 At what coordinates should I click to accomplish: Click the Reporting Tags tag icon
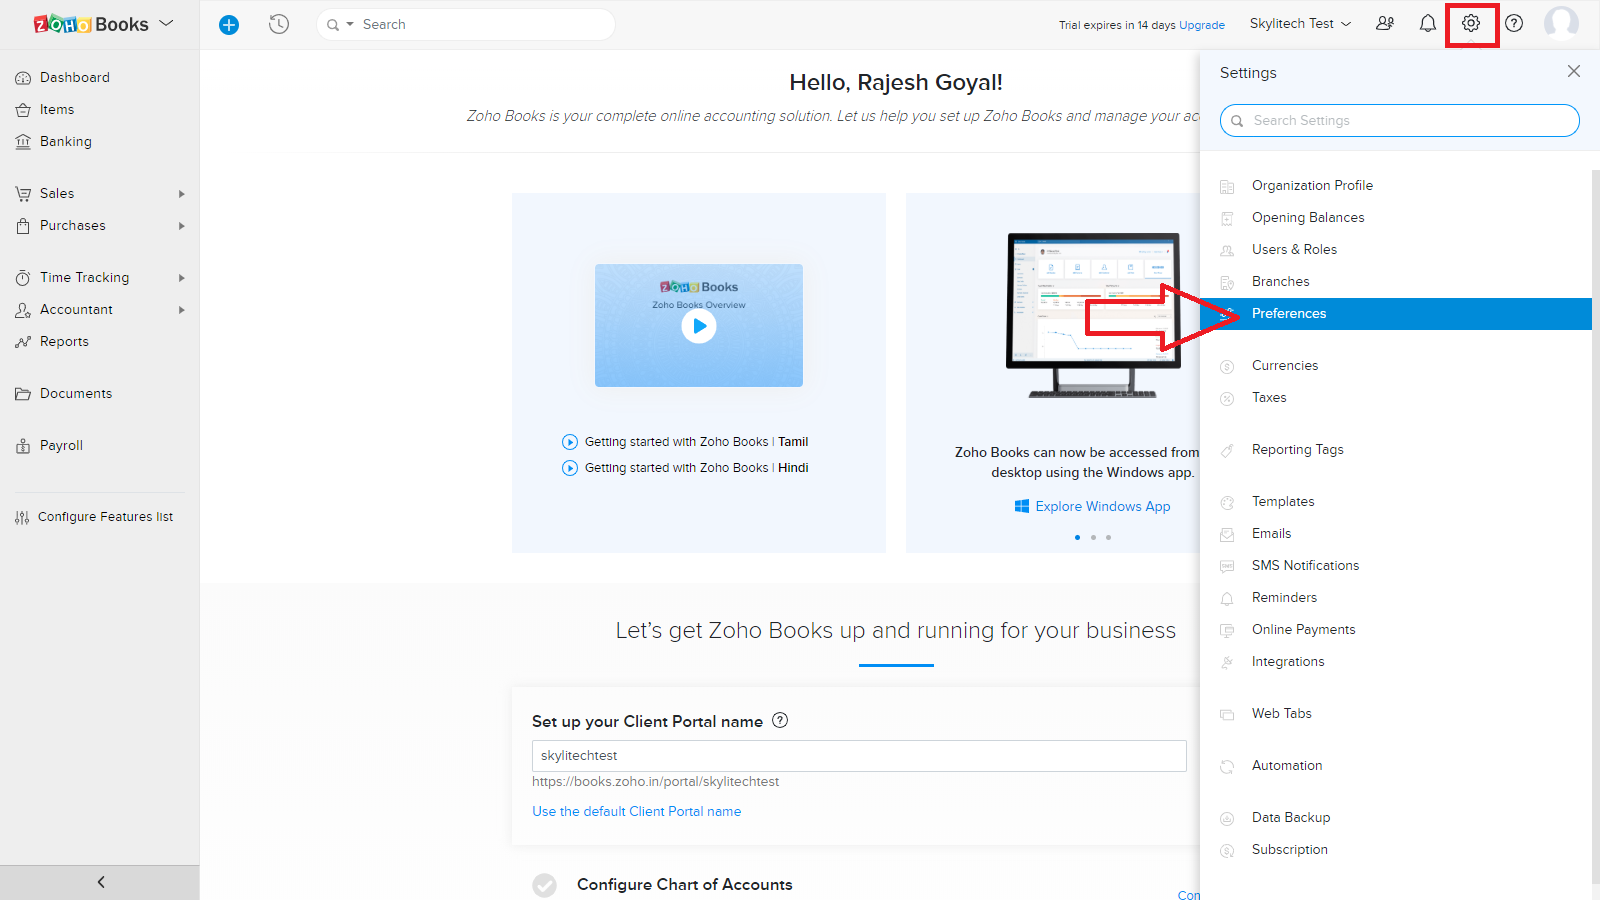pos(1227,450)
